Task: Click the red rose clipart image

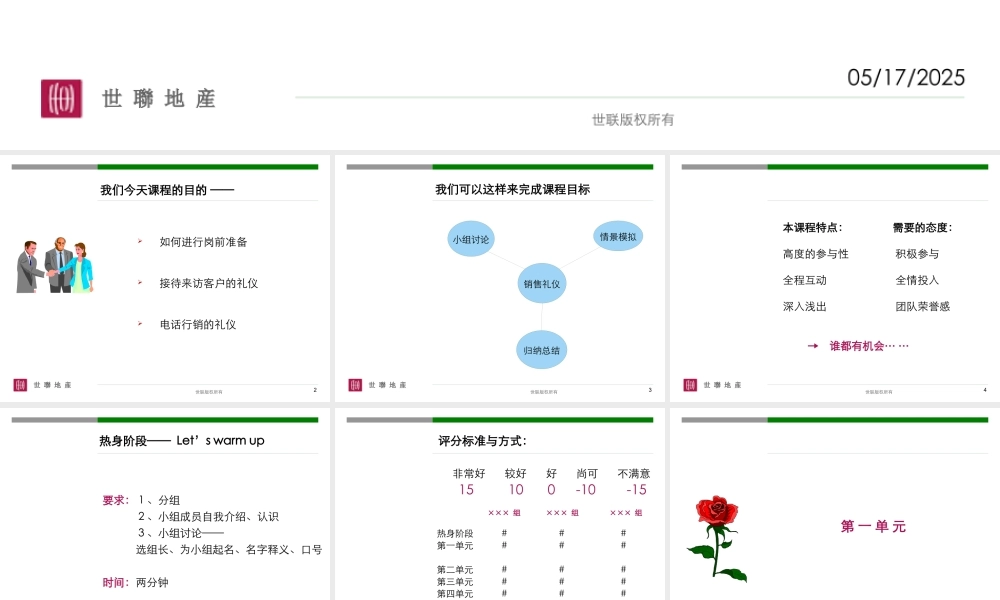Action: 717,538
